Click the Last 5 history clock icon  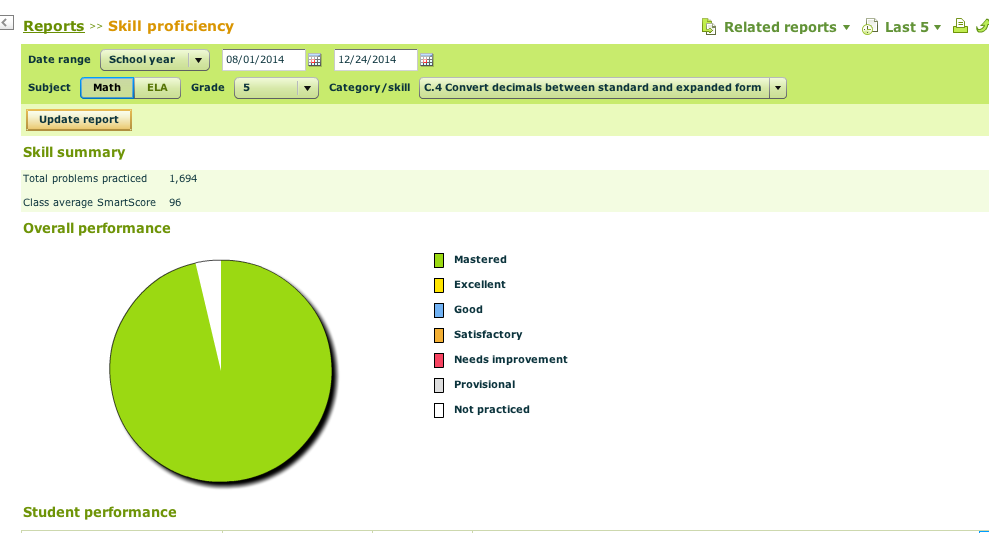870,27
